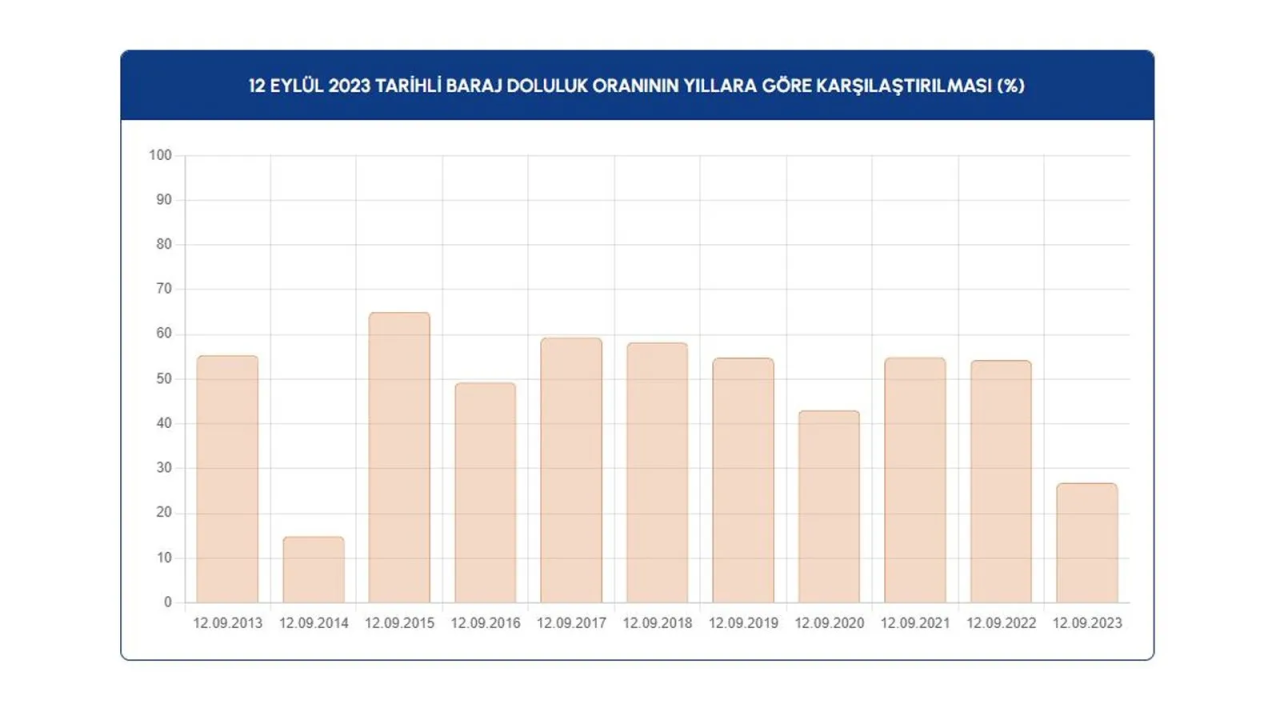
Task: Click the 100 label on the y-axis
Action: point(160,155)
